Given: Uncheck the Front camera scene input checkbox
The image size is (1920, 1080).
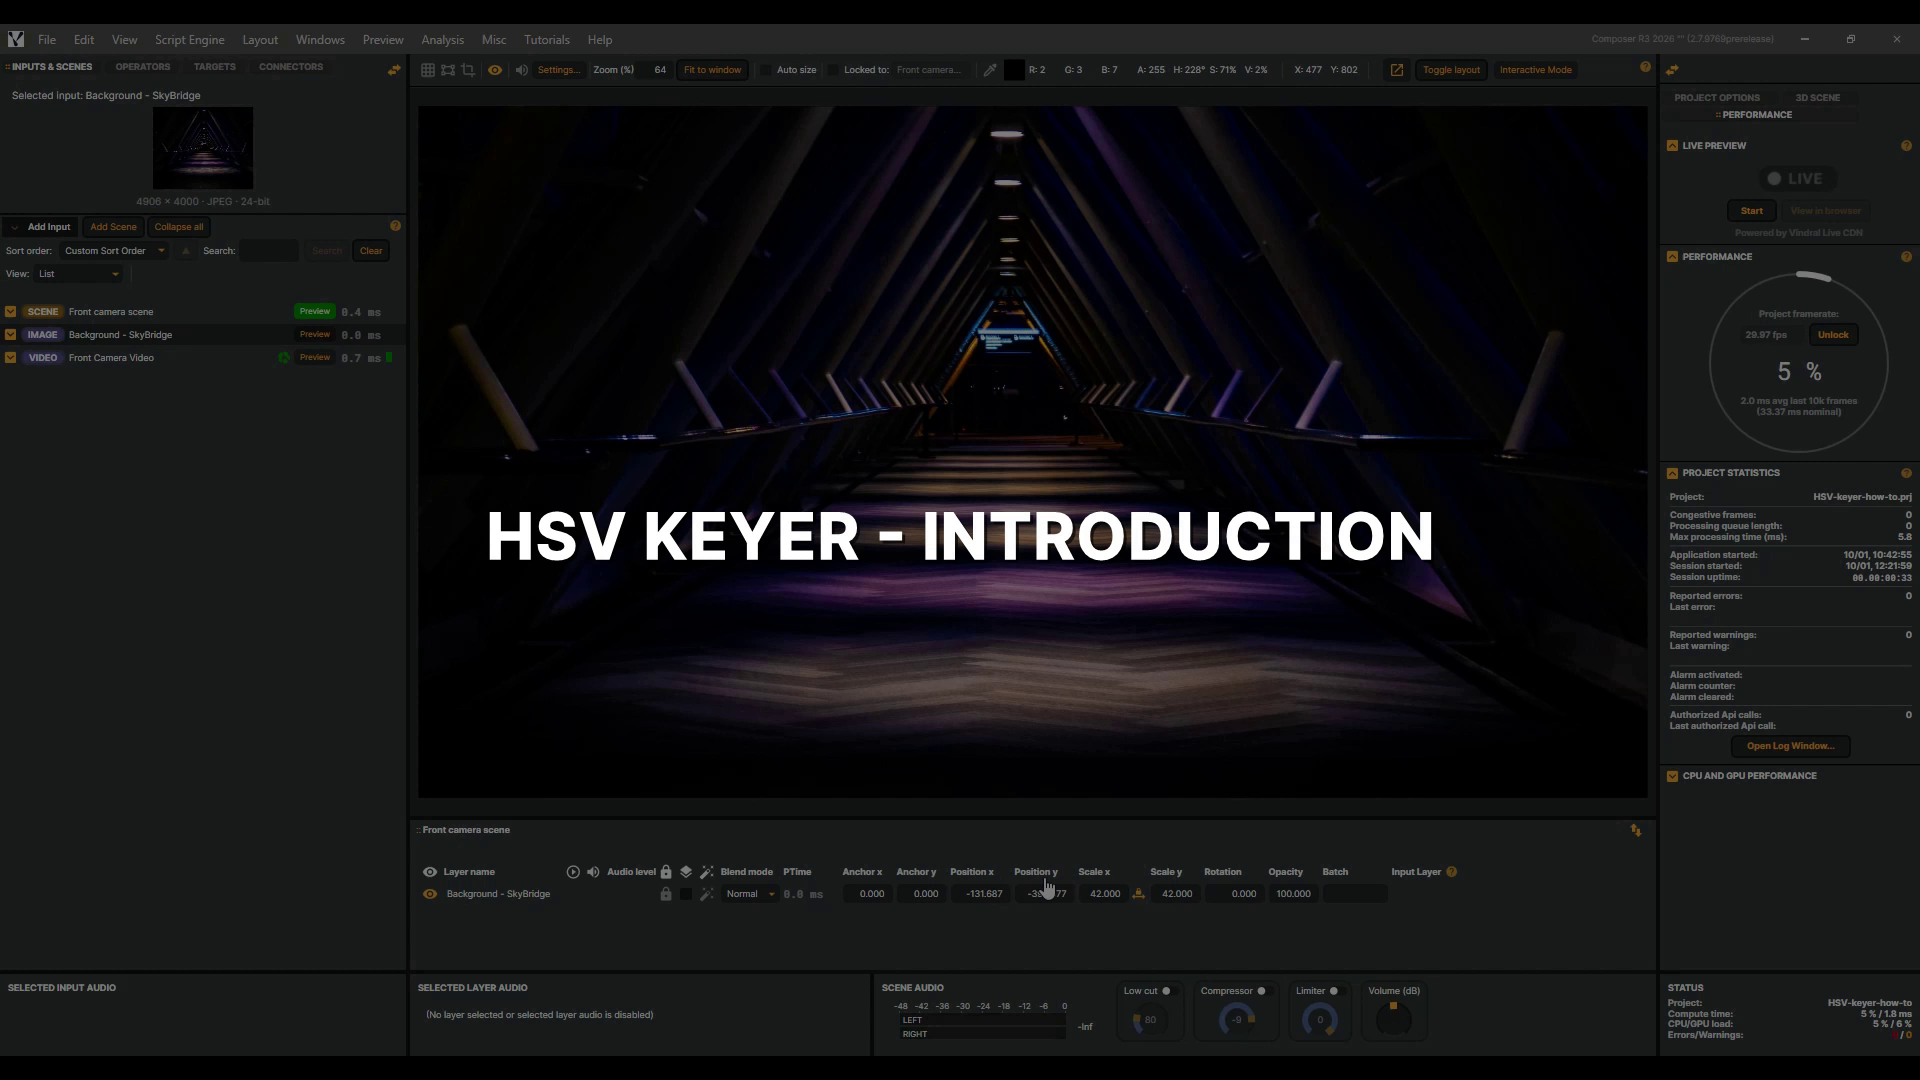Looking at the screenshot, I should [x=11, y=312].
